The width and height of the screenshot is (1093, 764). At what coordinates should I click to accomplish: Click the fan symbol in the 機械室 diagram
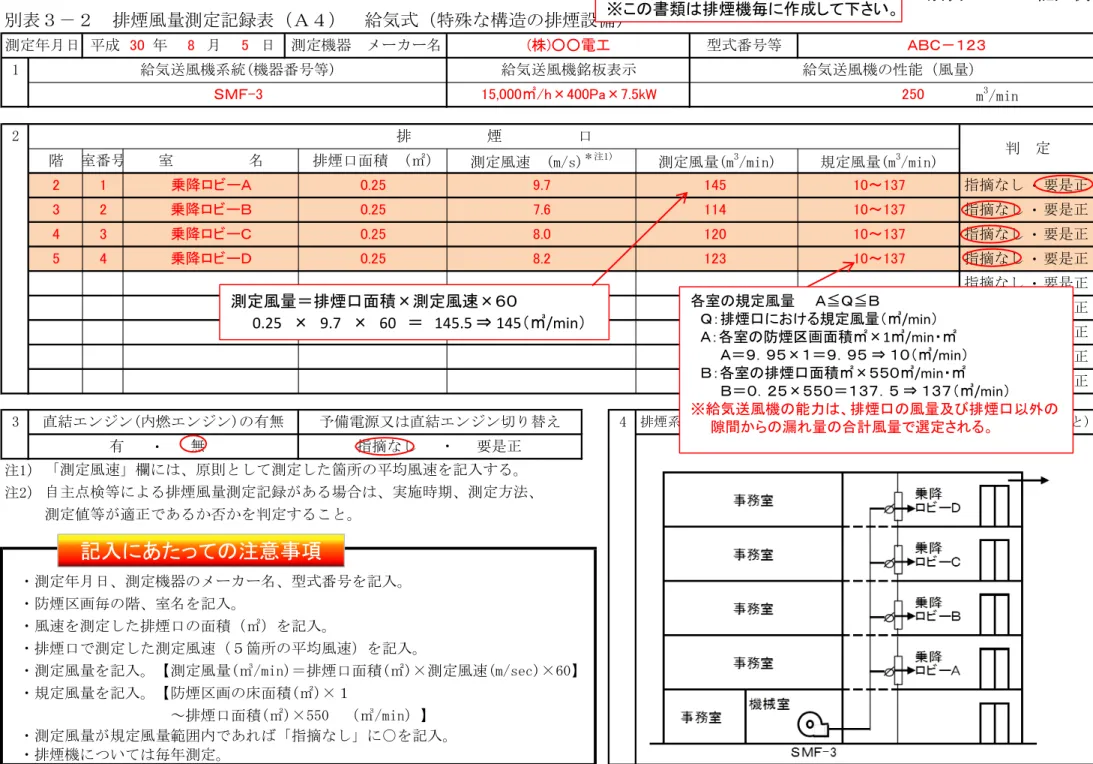pyautogui.click(x=813, y=724)
